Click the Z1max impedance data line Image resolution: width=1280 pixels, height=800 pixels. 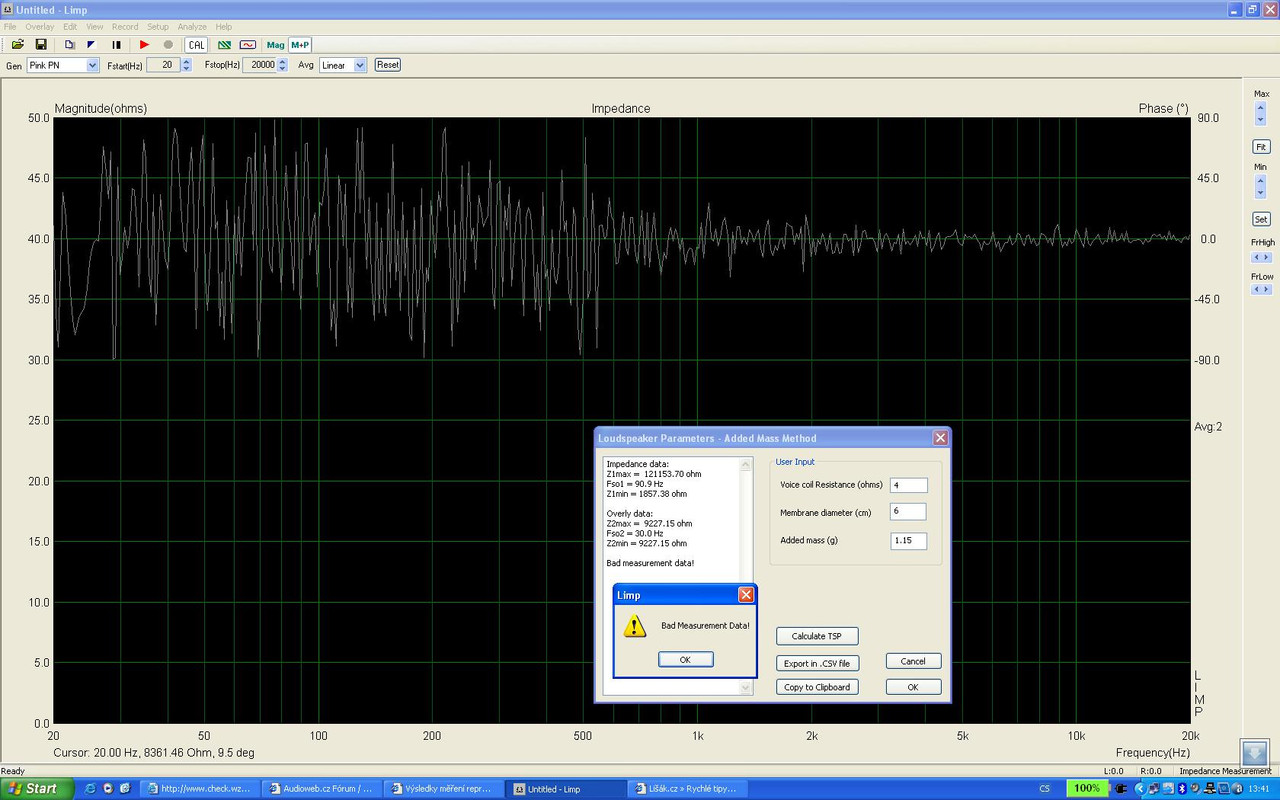(x=654, y=474)
